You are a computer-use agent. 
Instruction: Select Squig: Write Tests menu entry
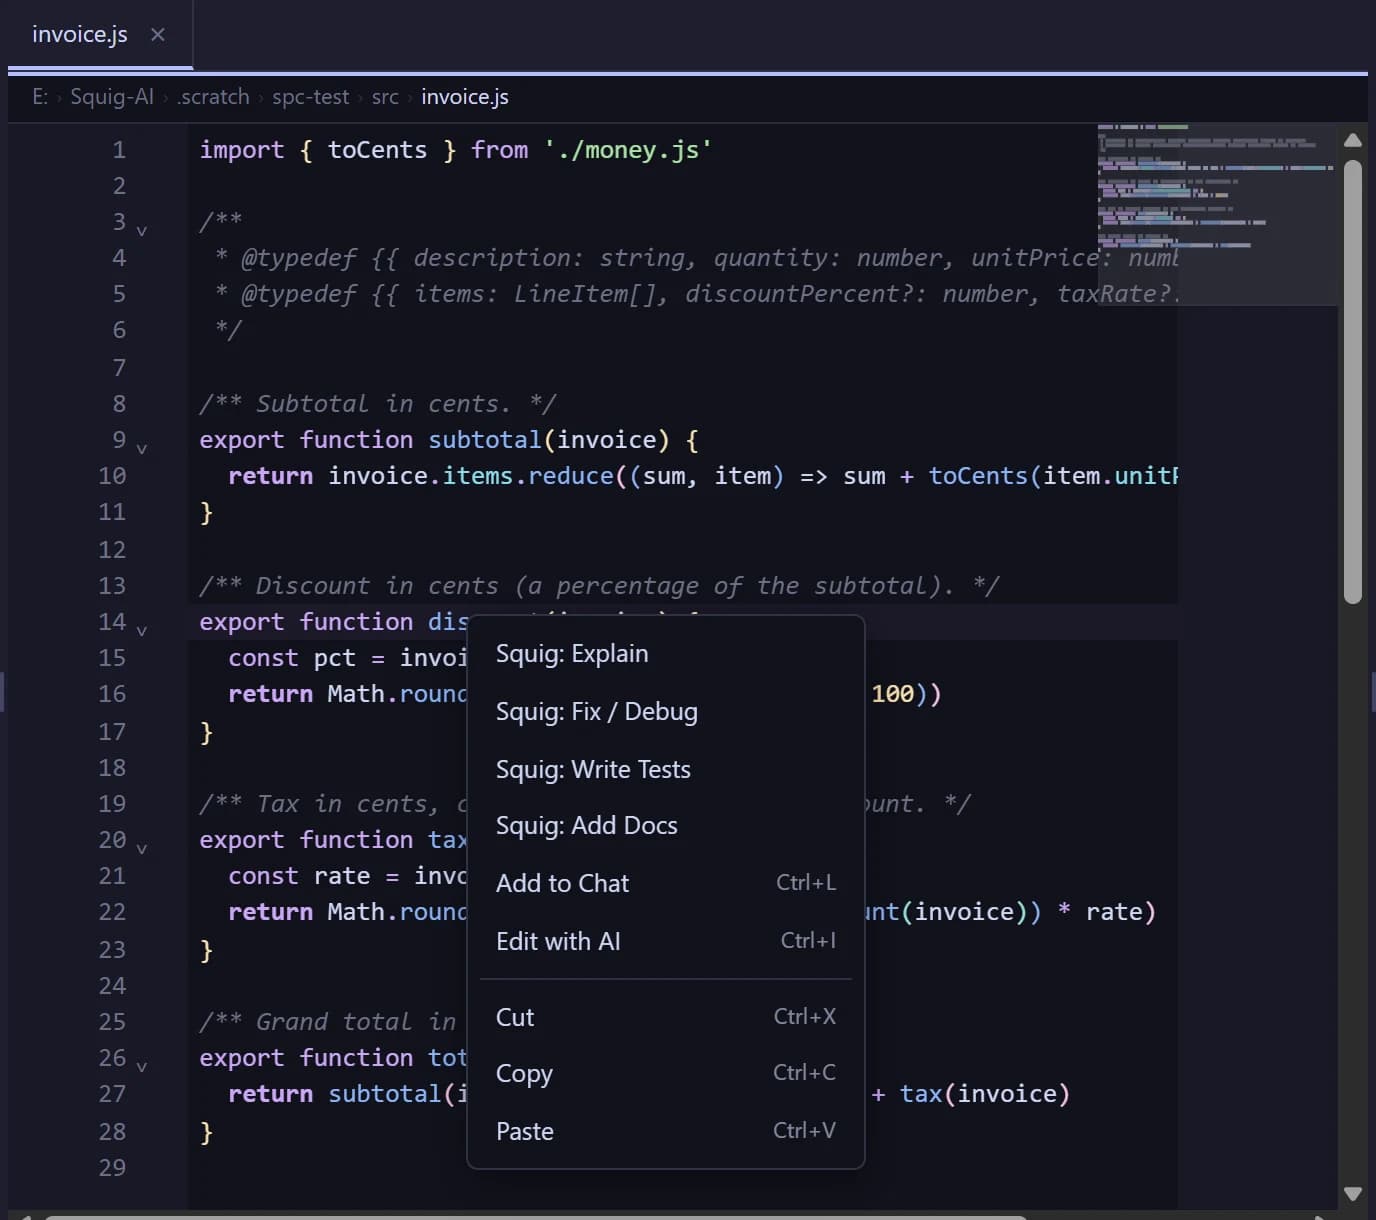666,769
